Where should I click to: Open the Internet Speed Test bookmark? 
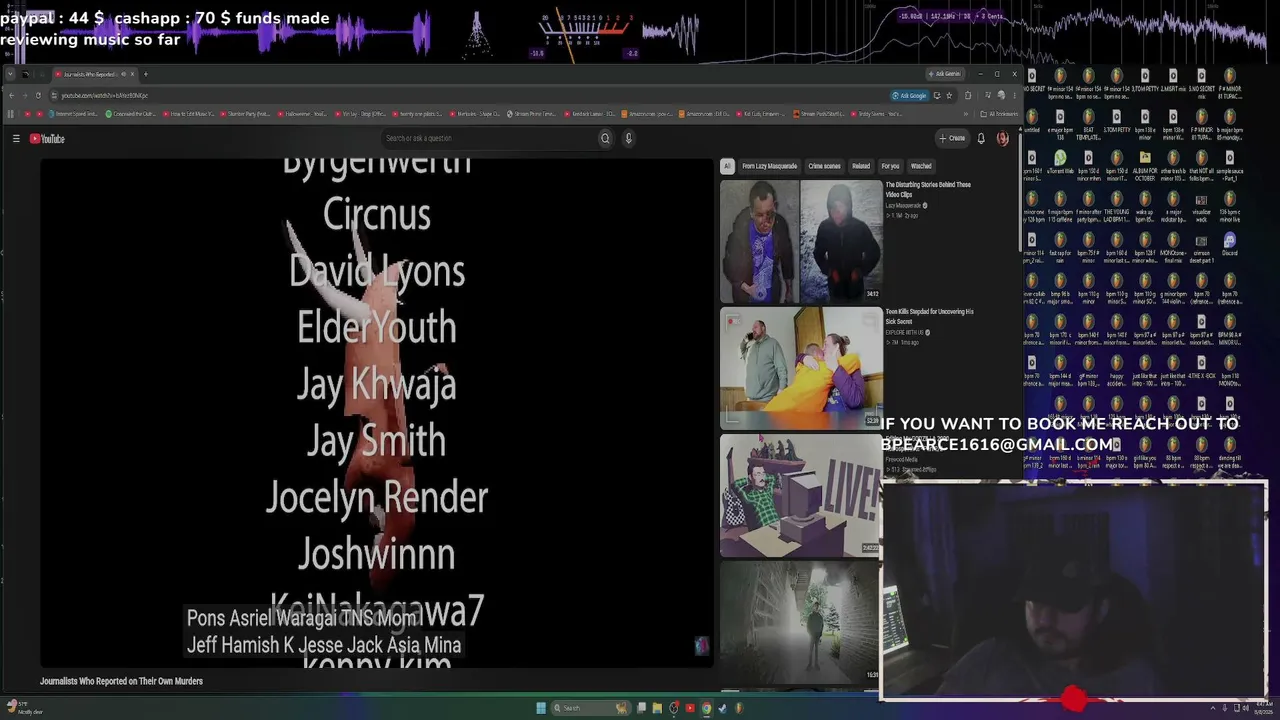tap(73, 114)
